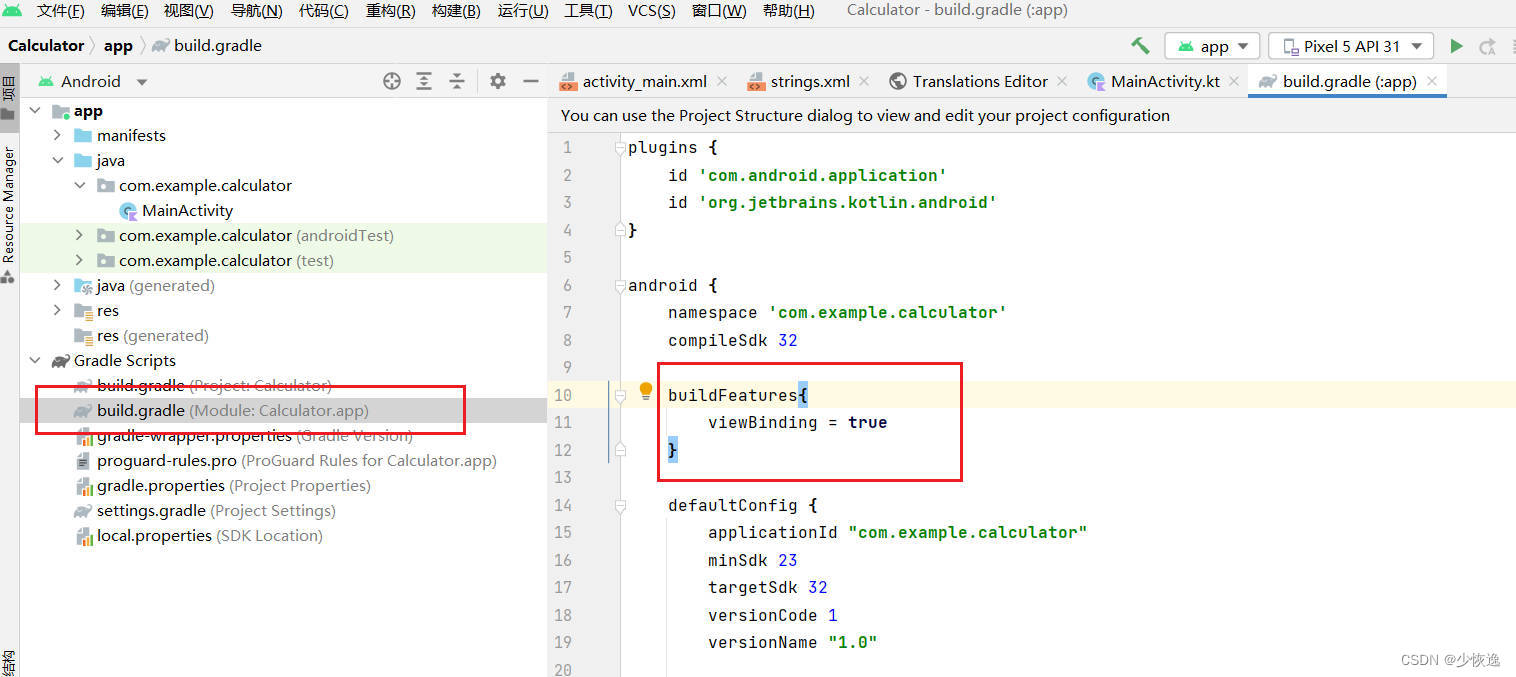This screenshot has height=677, width=1516.
Task: Open the 代码(C) menu
Action: (x=324, y=11)
